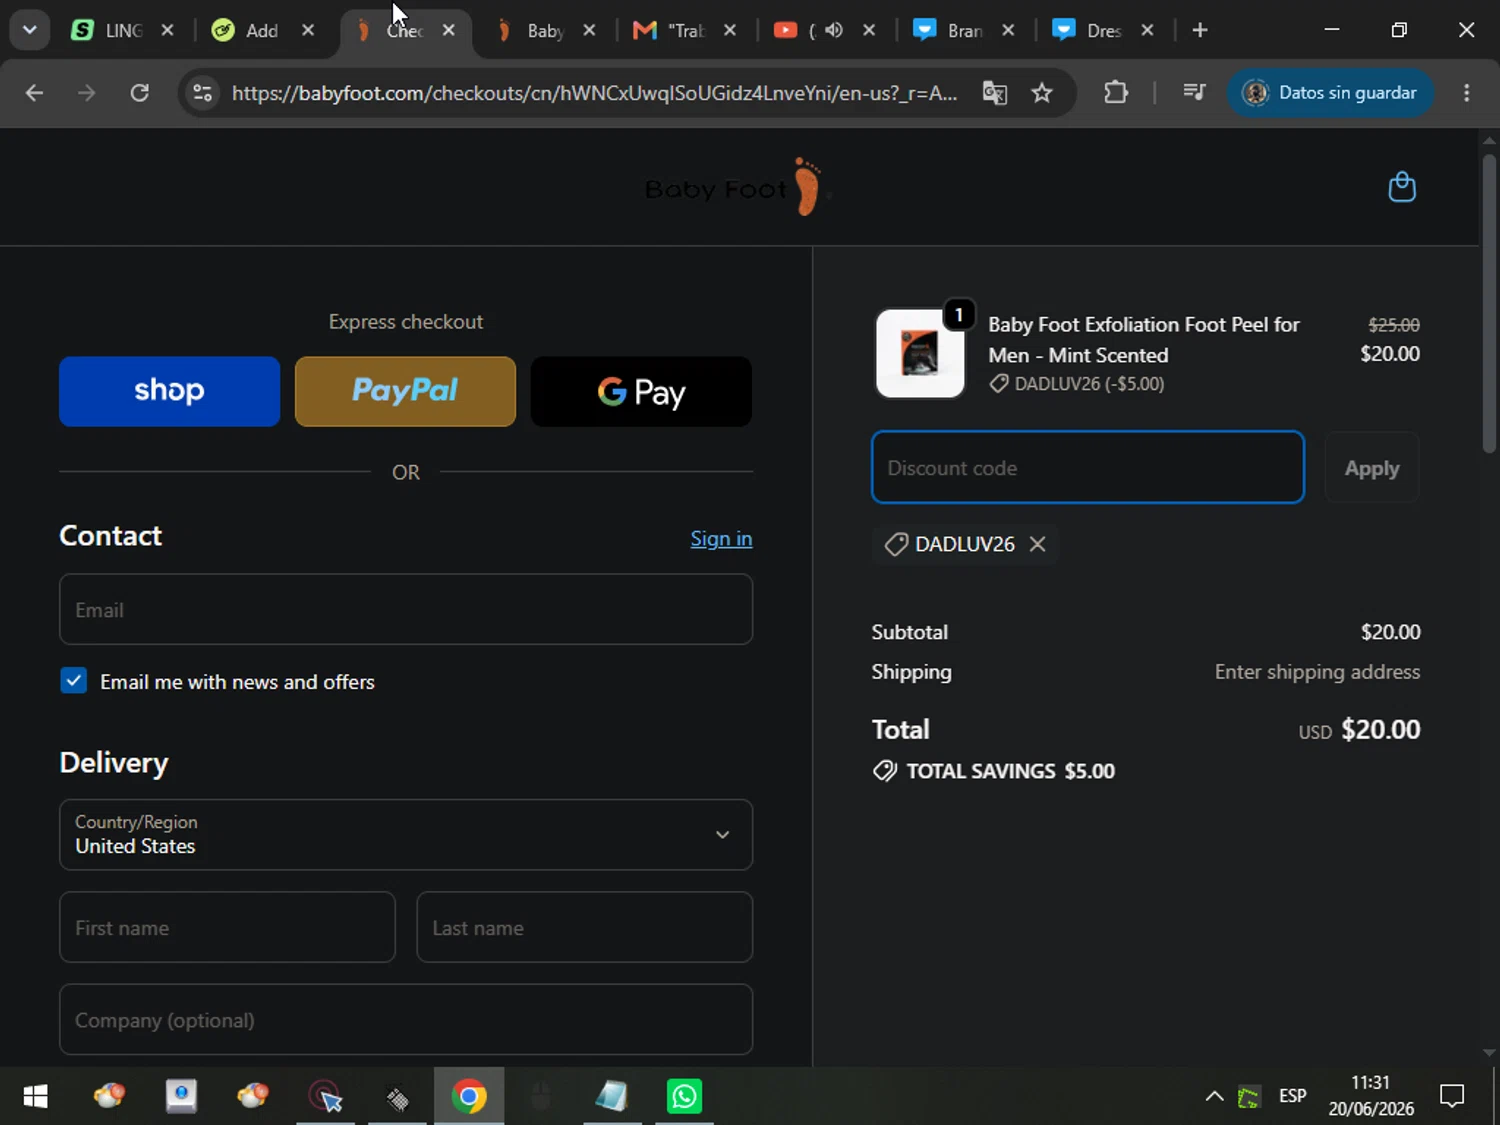This screenshot has height=1125, width=1500.
Task: Reload the current page
Action: click(140, 93)
